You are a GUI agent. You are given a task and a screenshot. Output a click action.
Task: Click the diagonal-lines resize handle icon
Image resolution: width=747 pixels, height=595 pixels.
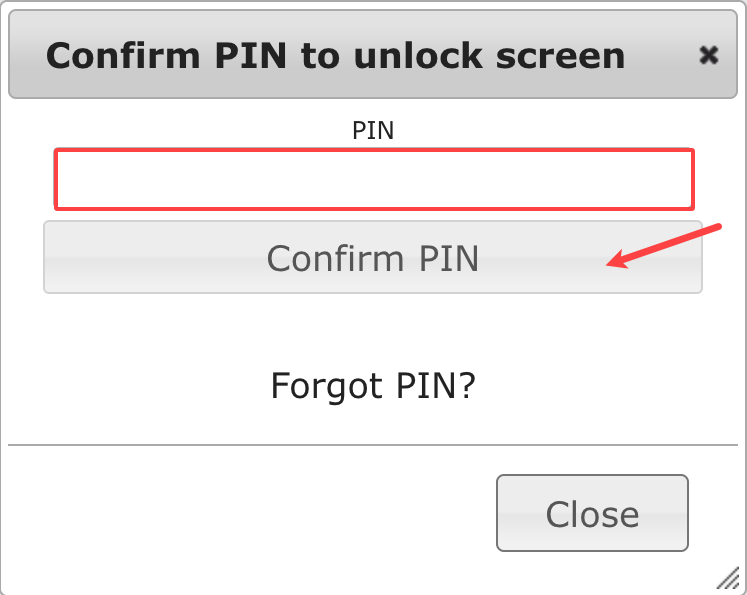coord(727,578)
